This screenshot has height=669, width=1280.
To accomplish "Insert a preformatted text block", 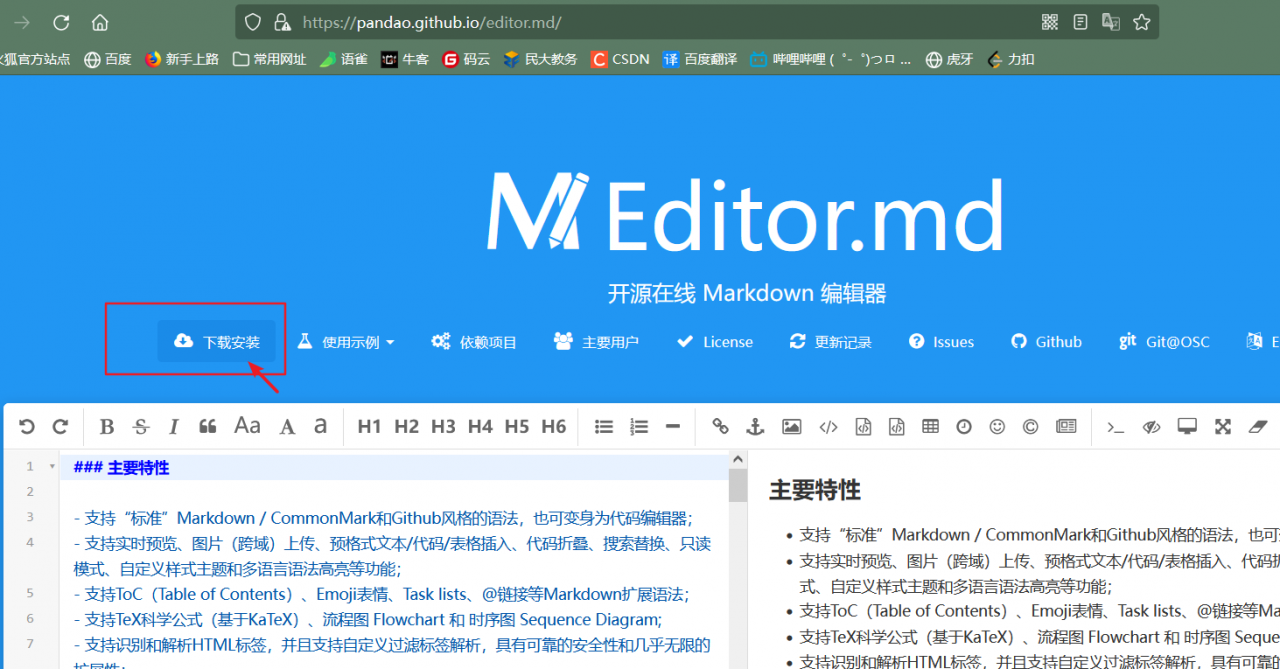I will point(863,427).
